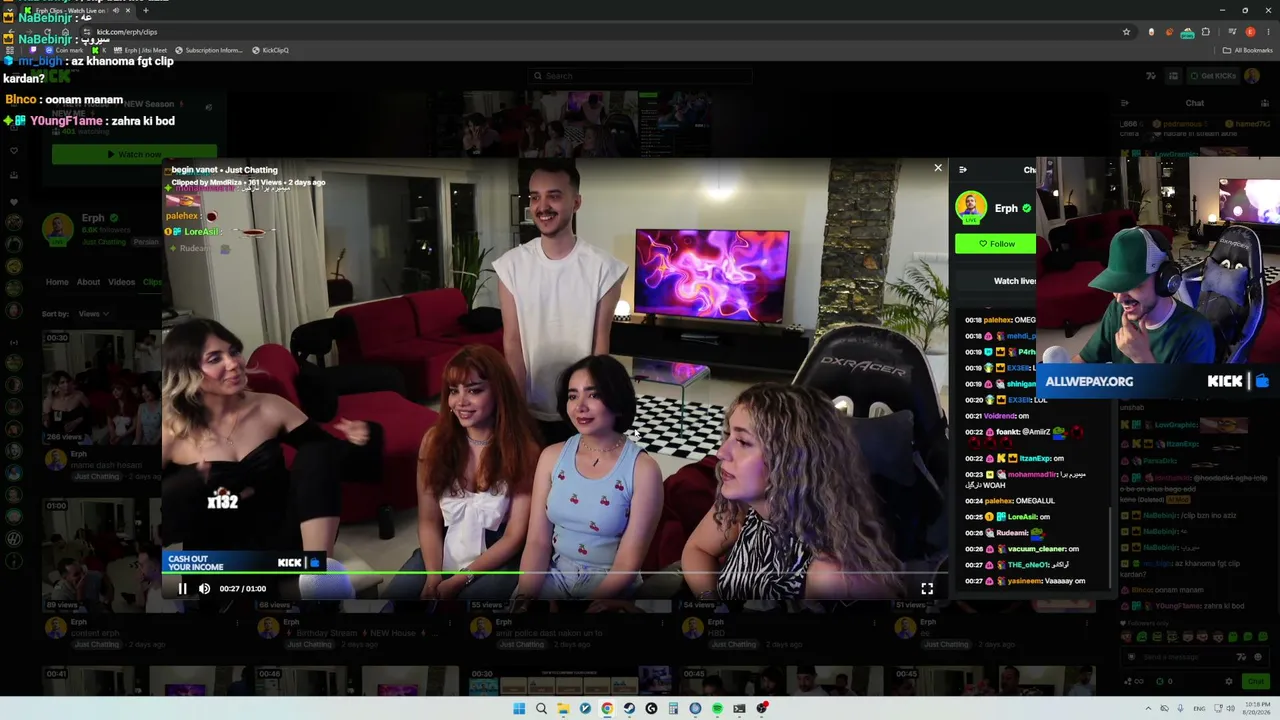Show hidden system tray icons
Screen dimensions: 1280x720
click(1148, 709)
